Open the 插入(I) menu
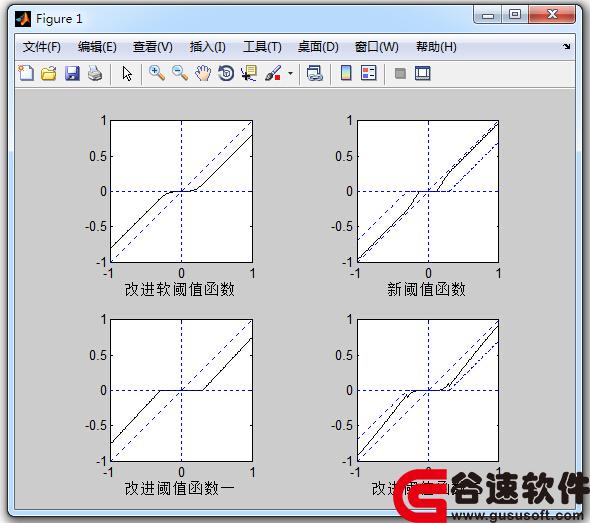 [x=208, y=47]
